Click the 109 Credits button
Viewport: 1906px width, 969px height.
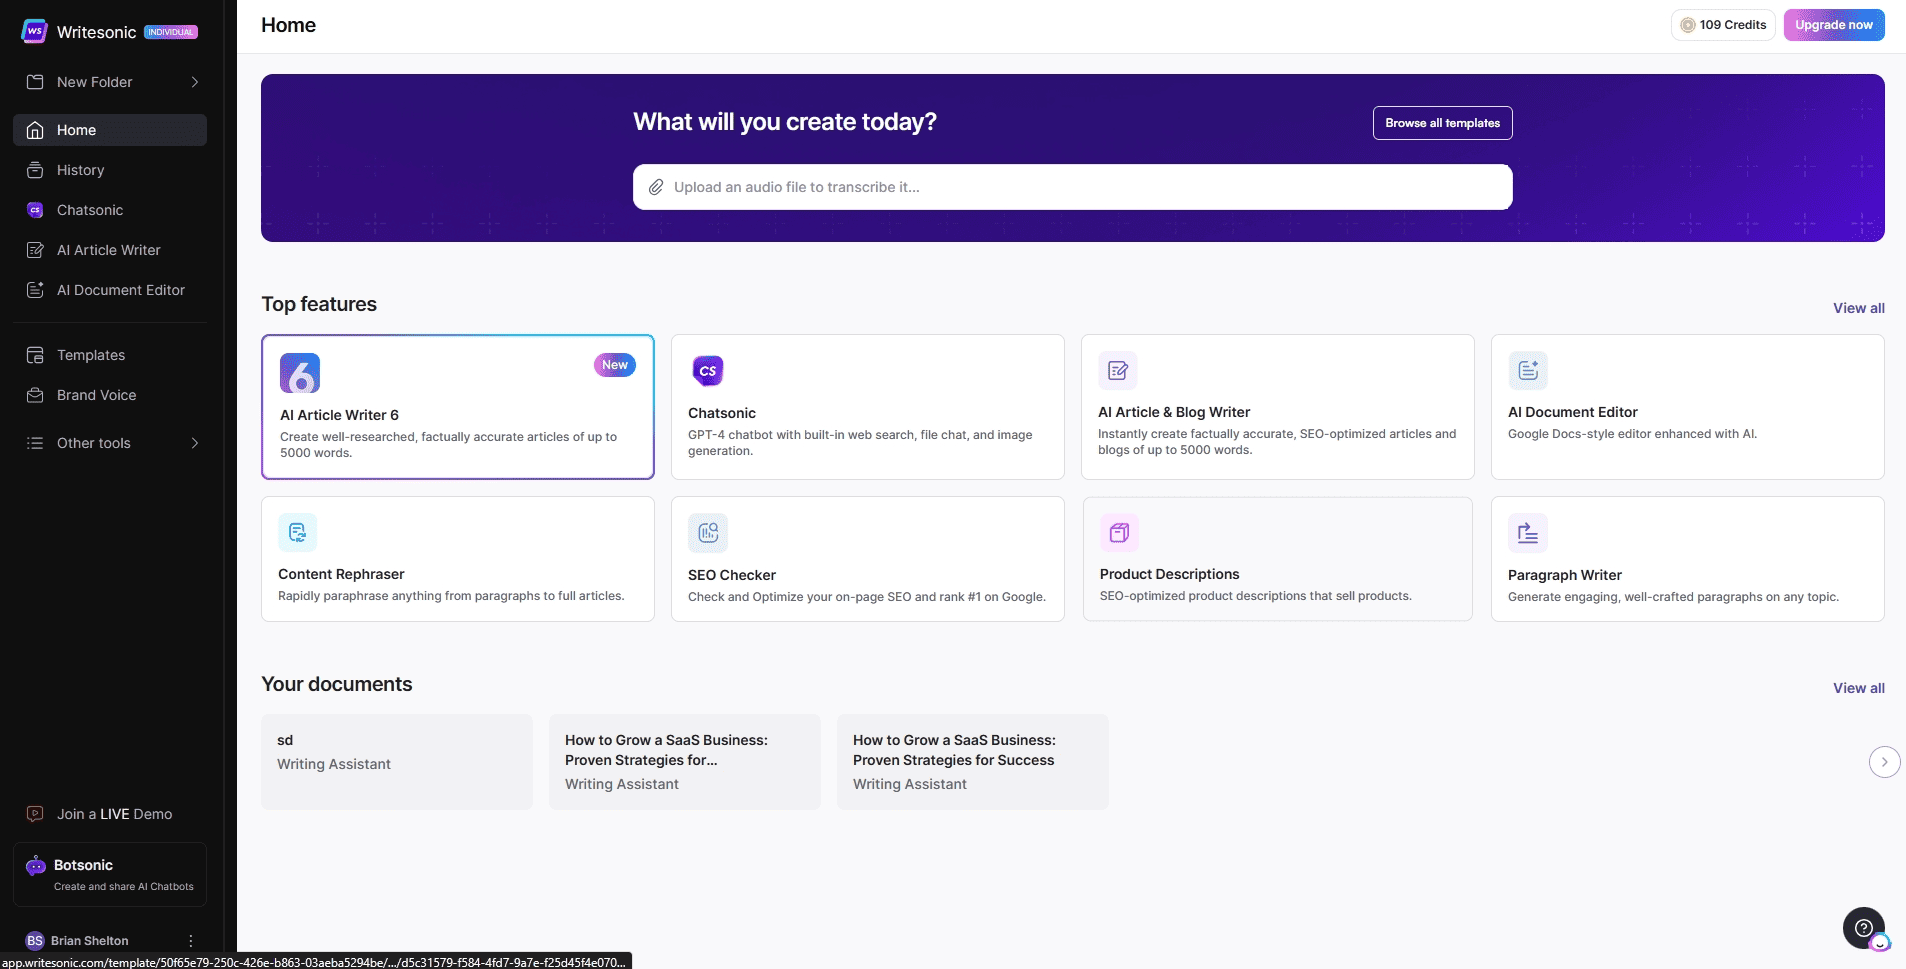pos(1723,25)
